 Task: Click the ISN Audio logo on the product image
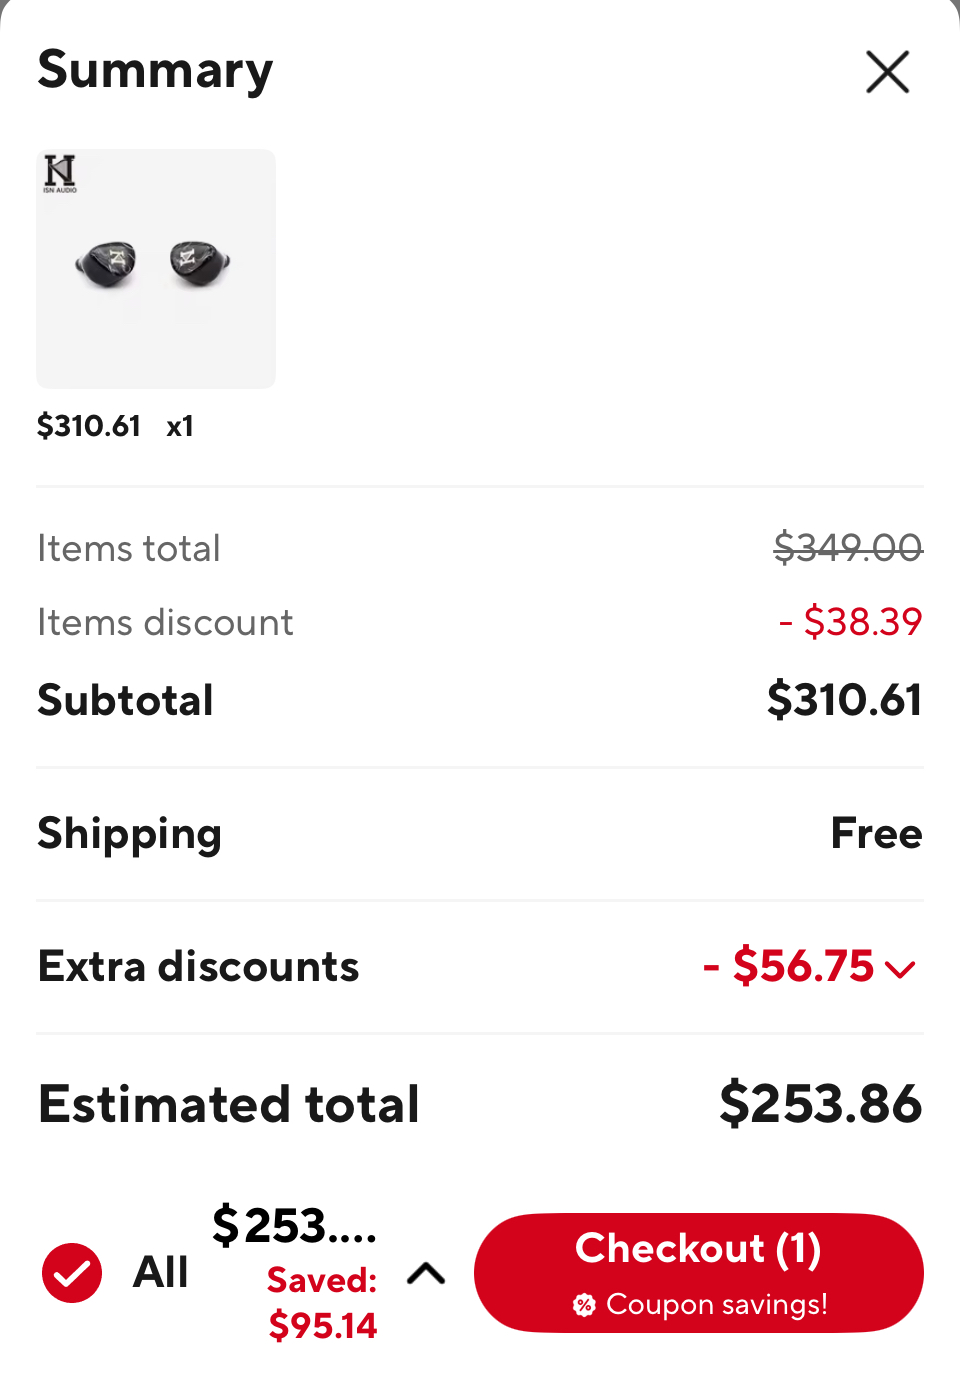[x=60, y=173]
